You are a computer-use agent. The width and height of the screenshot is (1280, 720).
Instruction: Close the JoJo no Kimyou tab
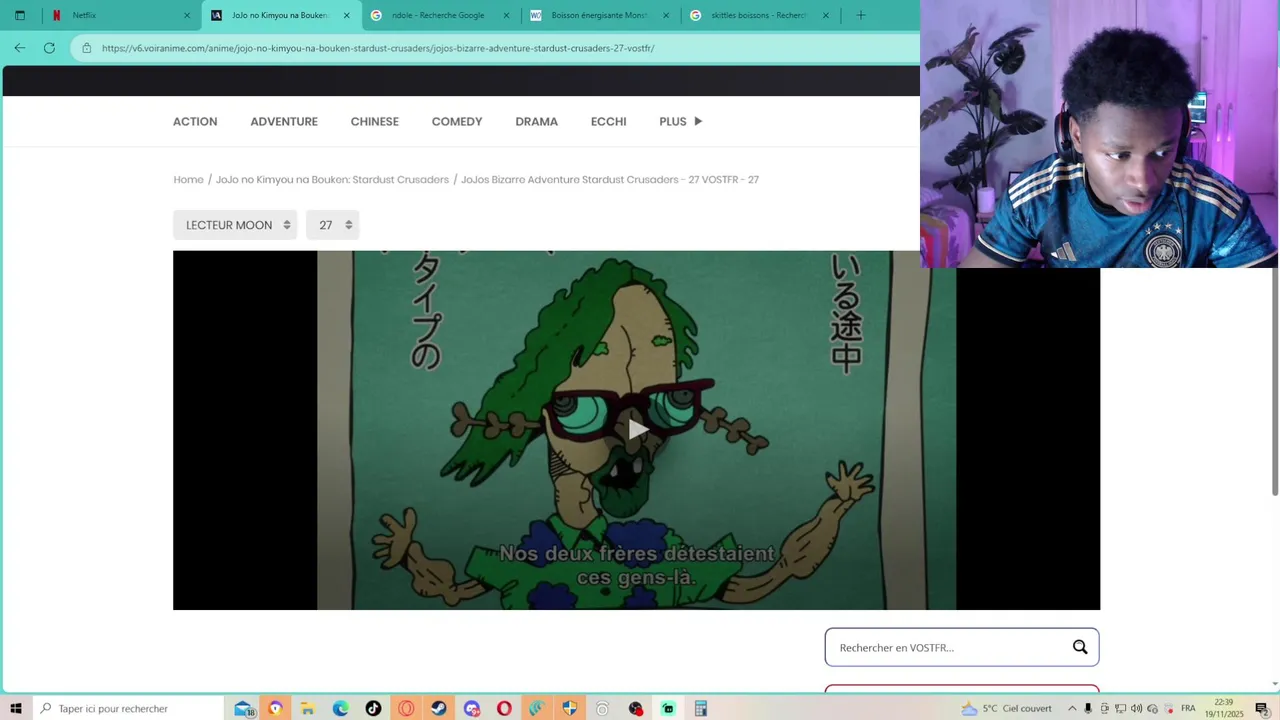pos(347,15)
